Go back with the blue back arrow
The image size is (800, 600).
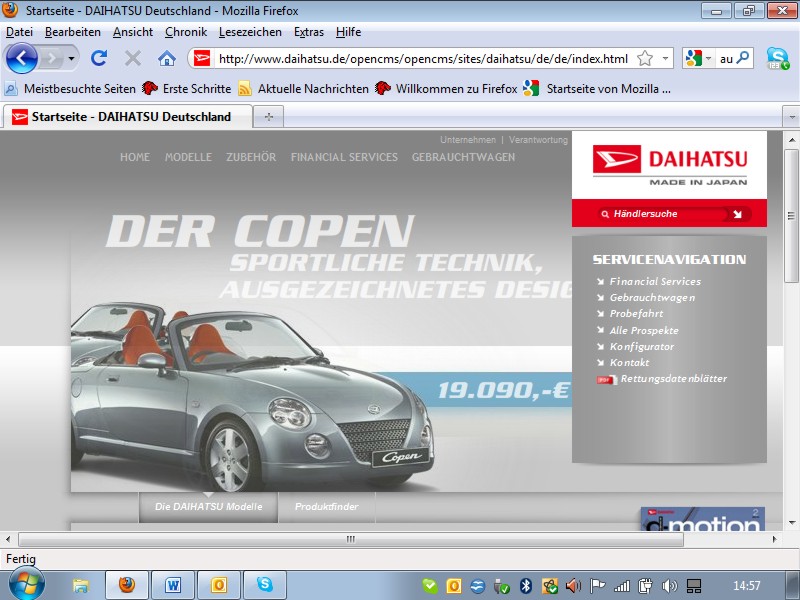click(21, 59)
